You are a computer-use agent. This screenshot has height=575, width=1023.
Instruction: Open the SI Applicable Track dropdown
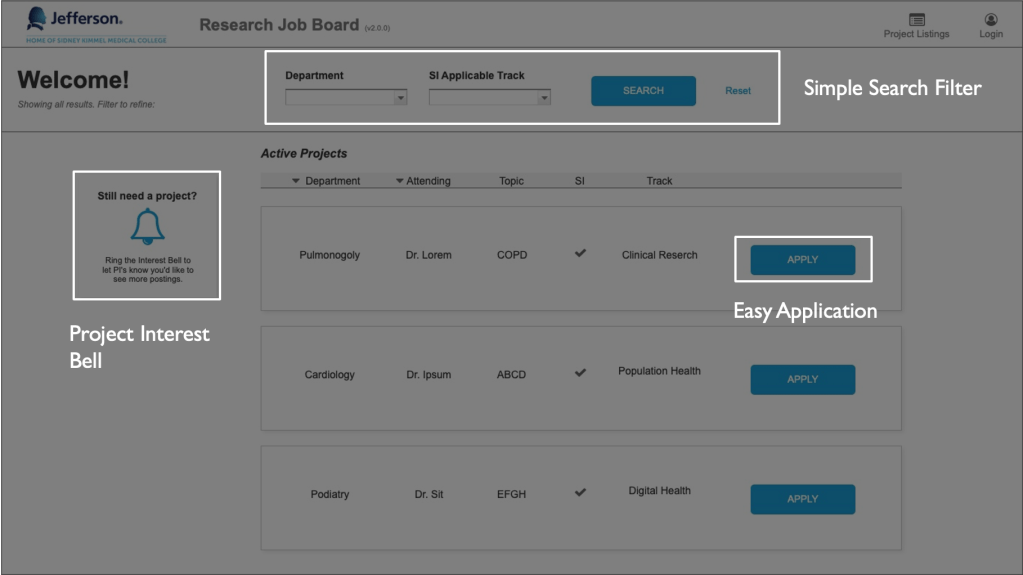click(490, 98)
